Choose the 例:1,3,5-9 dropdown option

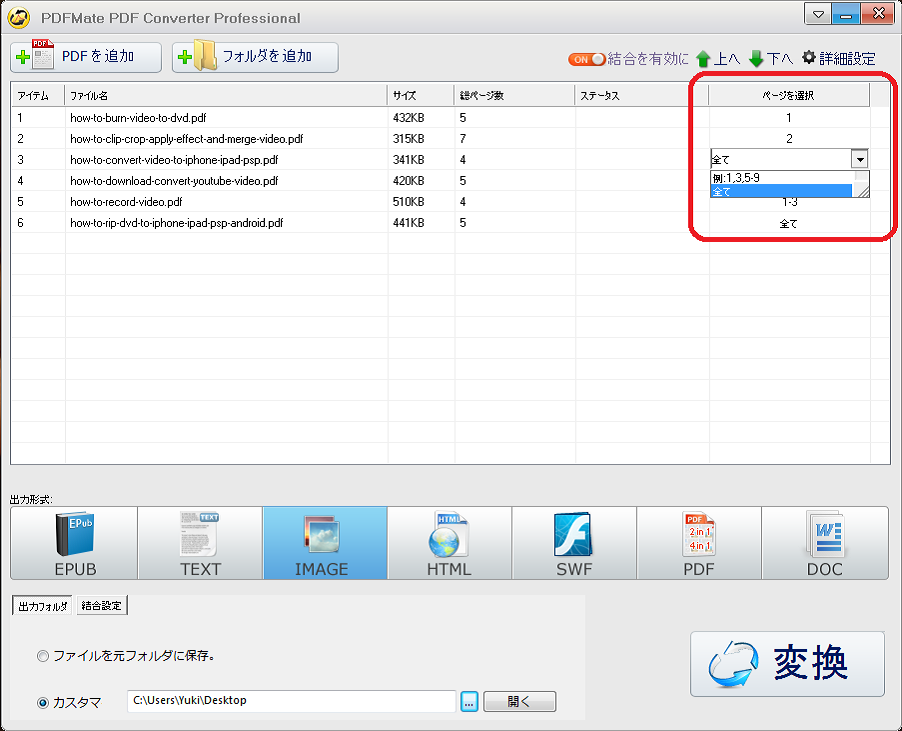(x=782, y=178)
